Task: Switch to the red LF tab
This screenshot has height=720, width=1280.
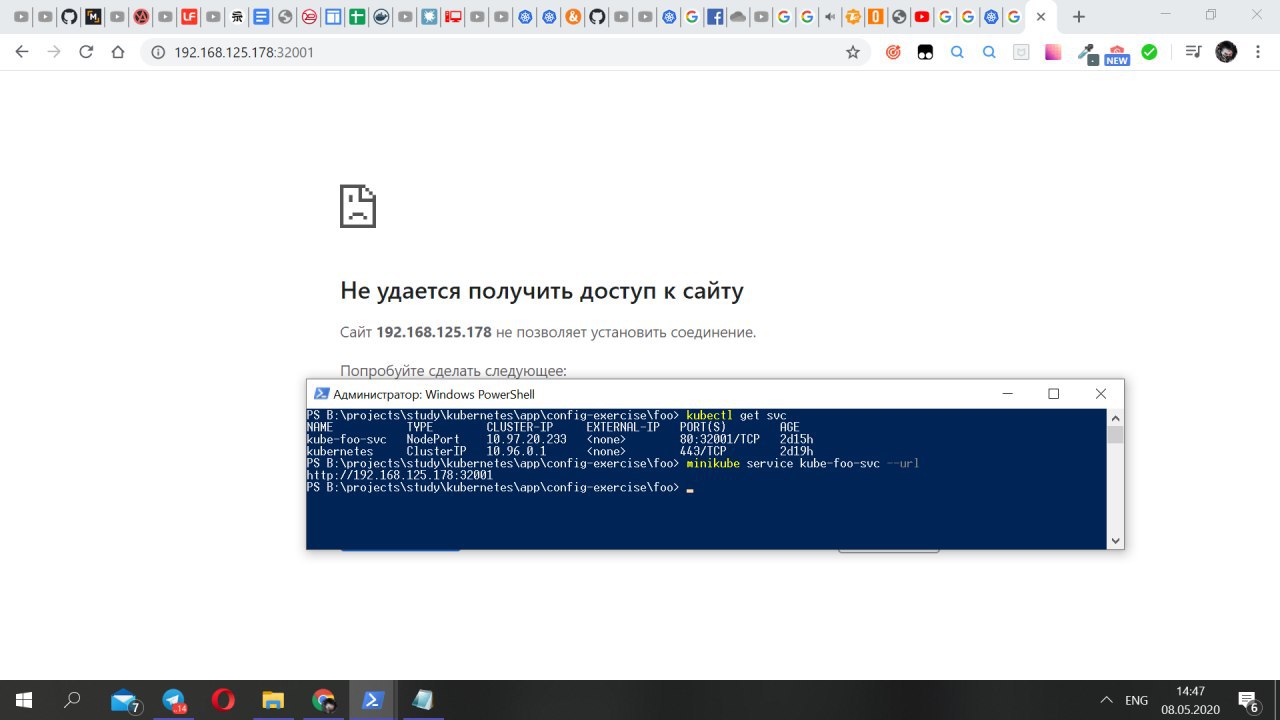Action: click(x=190, y=17)
